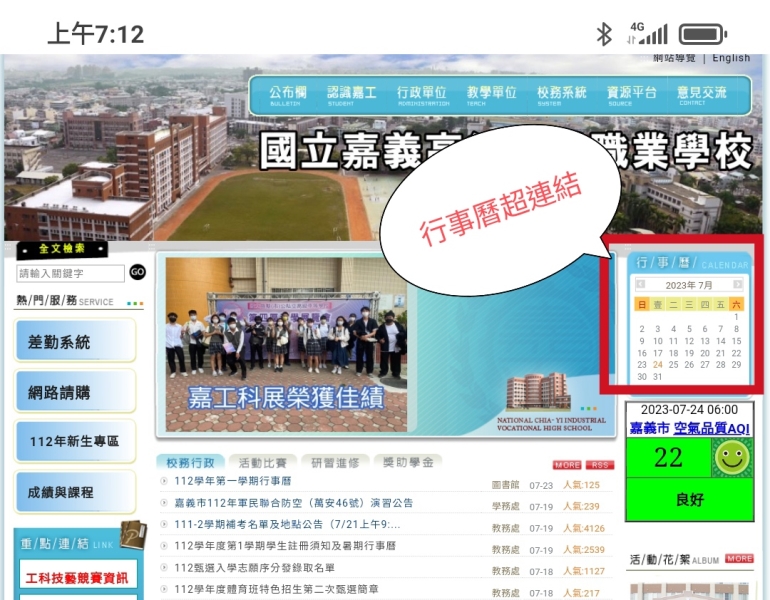Click the 2023年 7月 calendar month title

click(x=689, y=285)
